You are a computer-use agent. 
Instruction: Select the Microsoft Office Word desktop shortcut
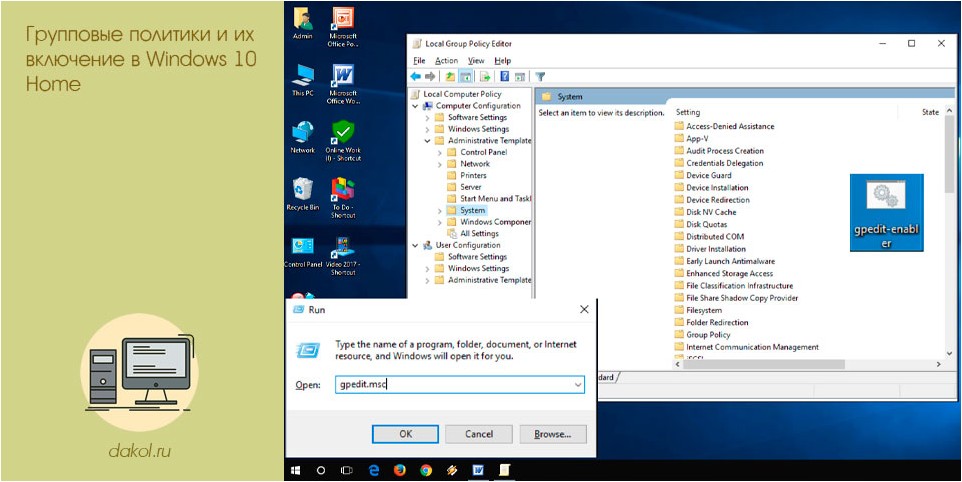point(343,84)
